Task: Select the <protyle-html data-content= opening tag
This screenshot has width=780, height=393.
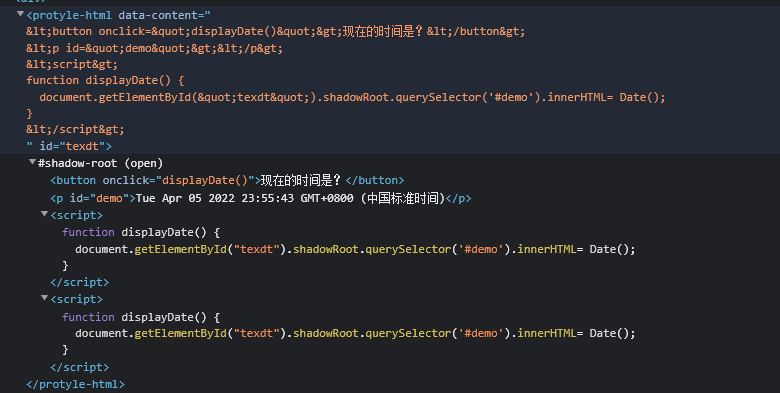Action: pos(118,15)
